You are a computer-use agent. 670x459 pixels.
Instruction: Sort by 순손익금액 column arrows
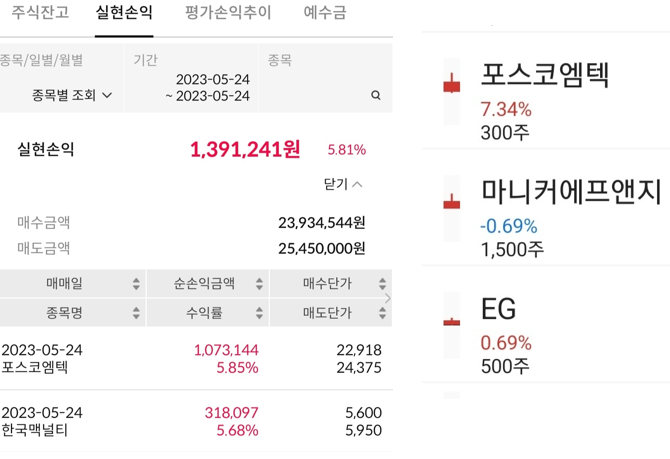pyautogui.click(x=259, y=283)
